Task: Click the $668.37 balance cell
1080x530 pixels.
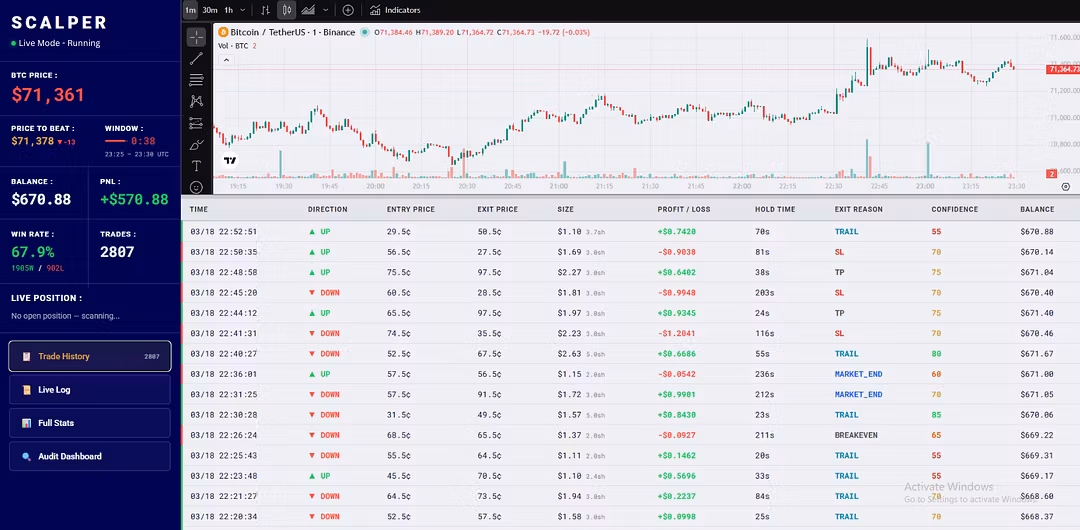Action: tap(1037, 517)
